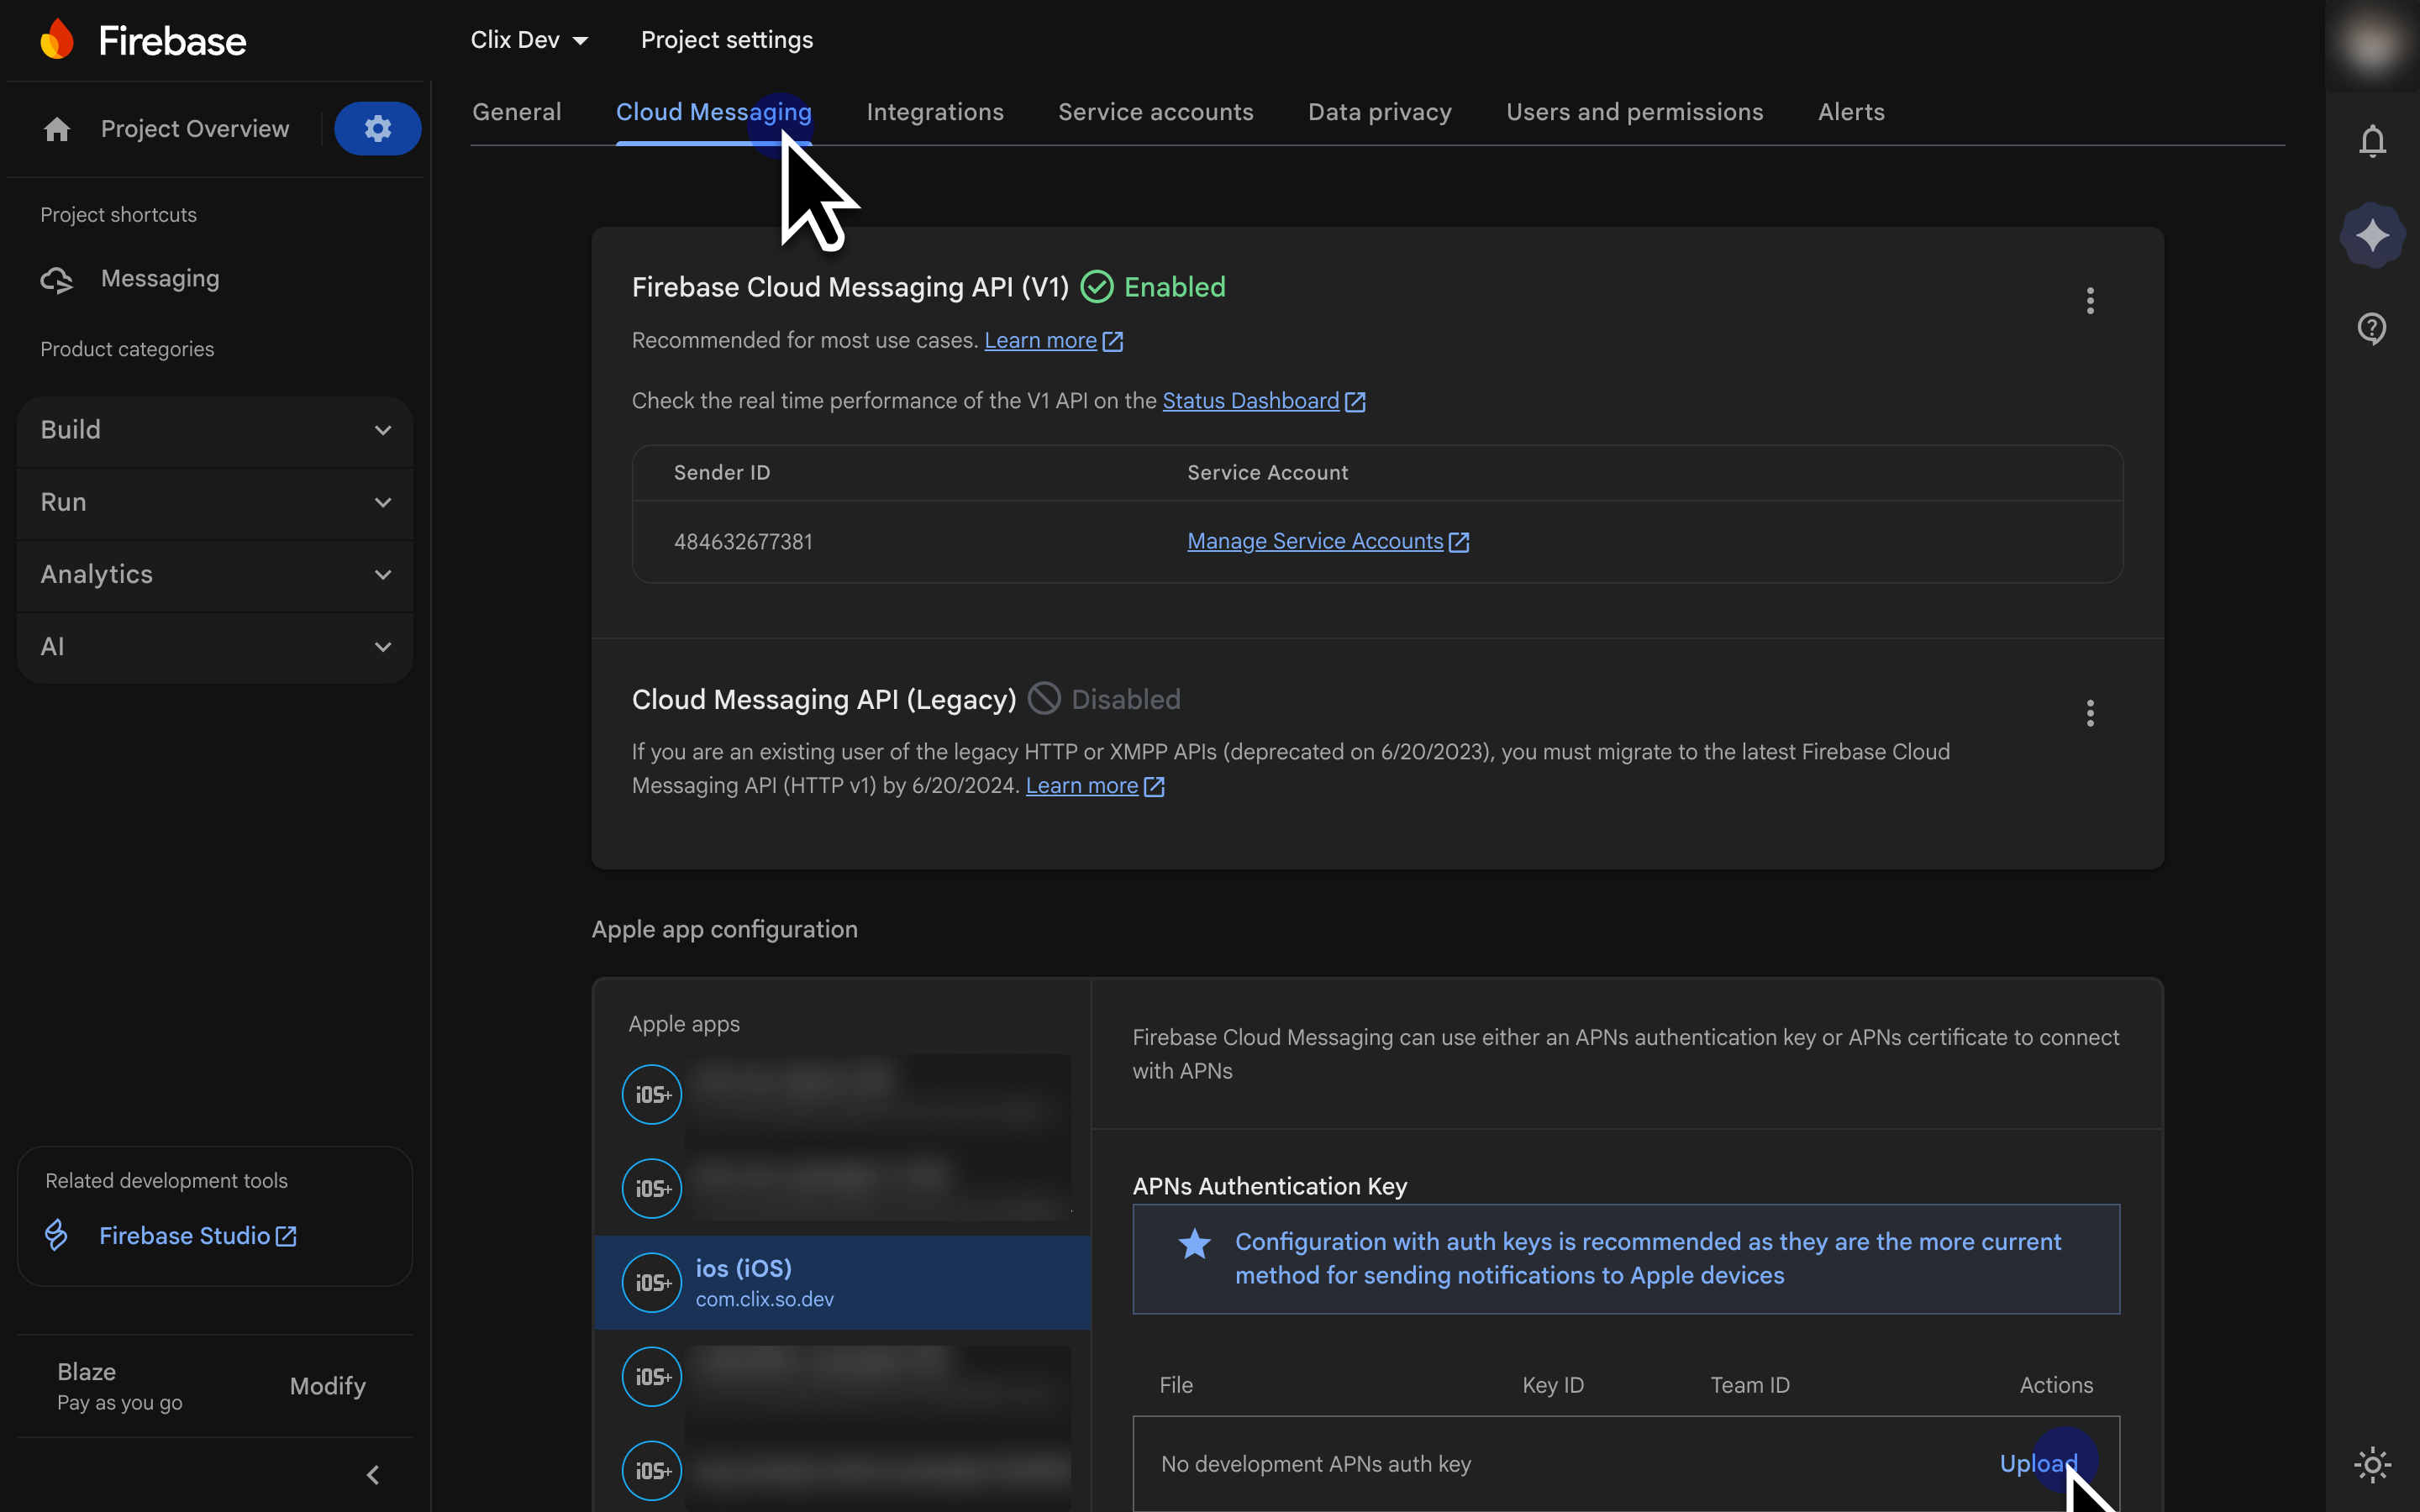Upload a development APNs auth key
Screen dimensions: 2420x1512
pos(2038,1464)
